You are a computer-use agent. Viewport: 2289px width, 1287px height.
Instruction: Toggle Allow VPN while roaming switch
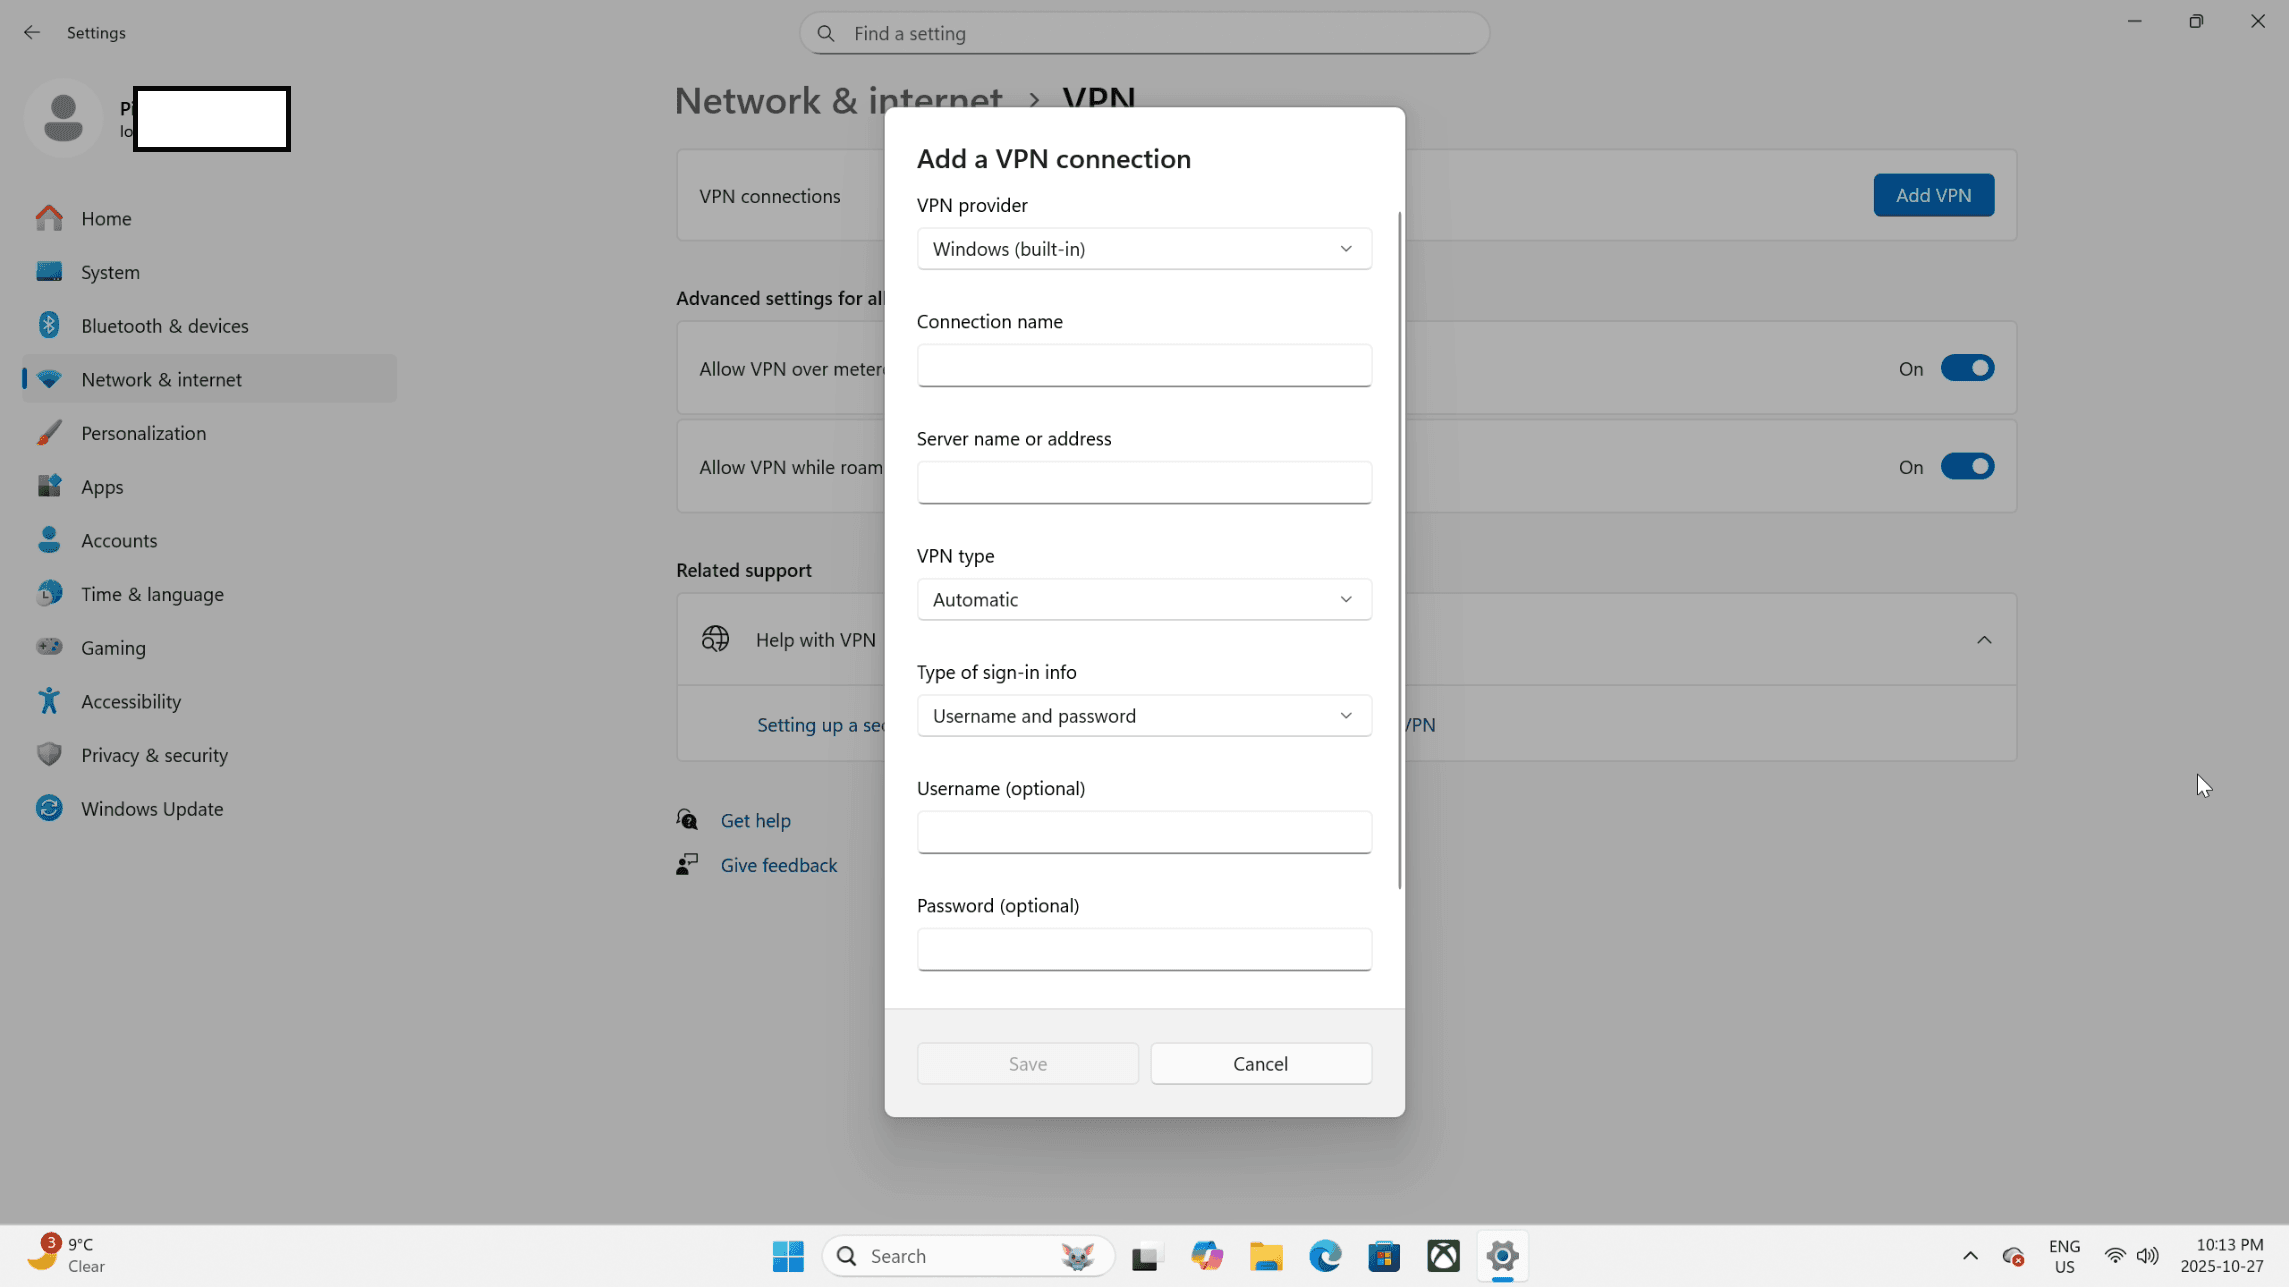coord(1966,467)
